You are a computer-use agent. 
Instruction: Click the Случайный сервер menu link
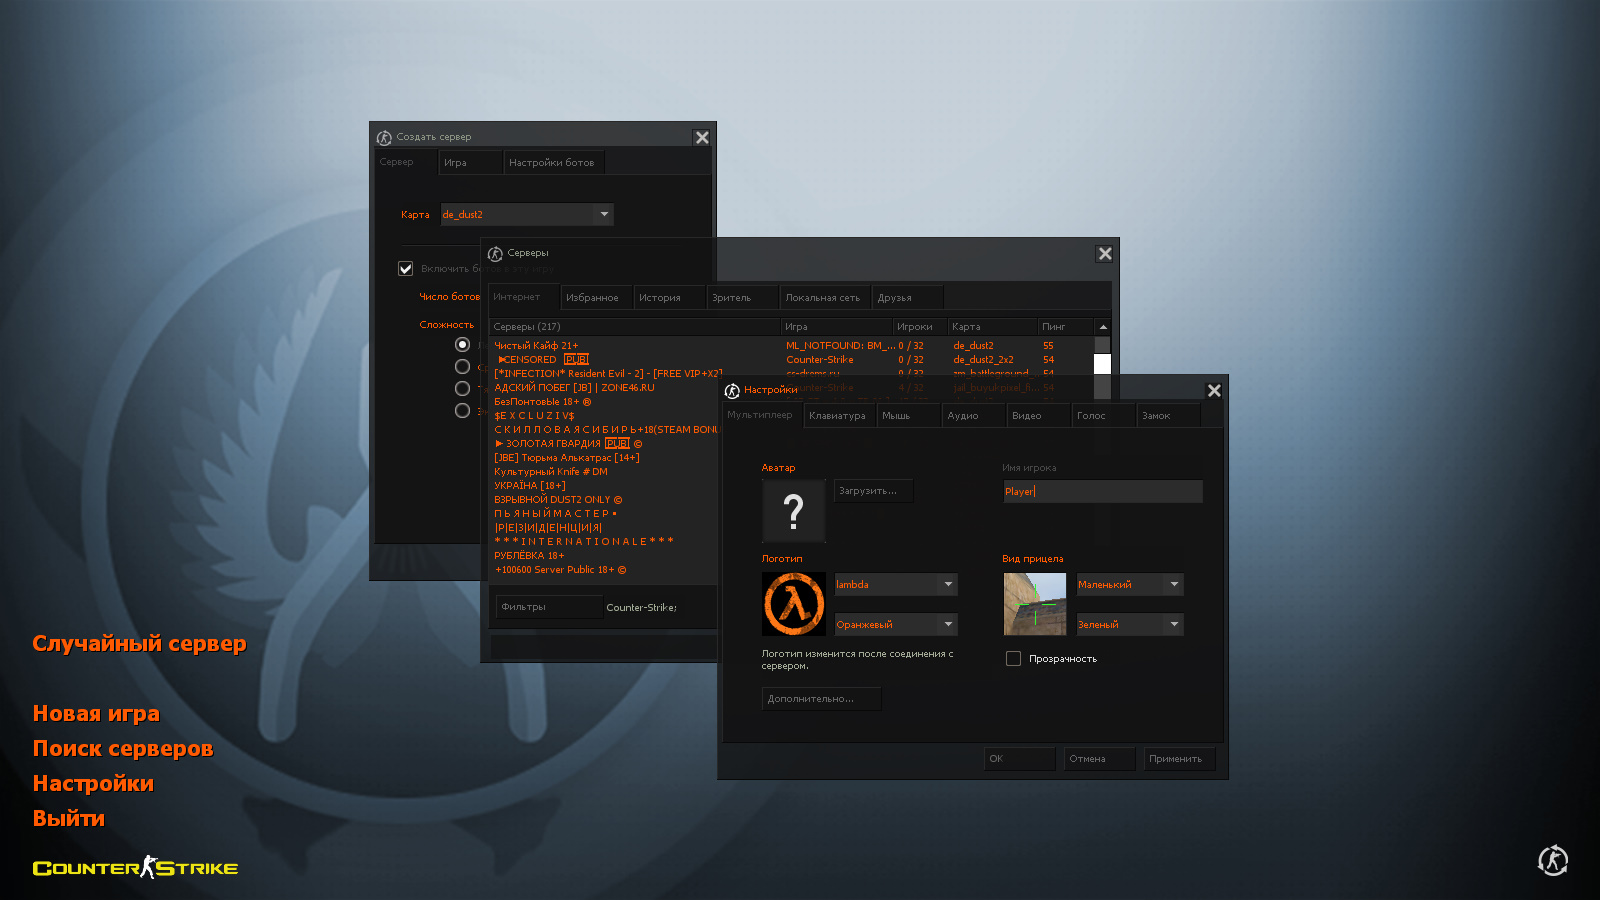pos(139,643)
